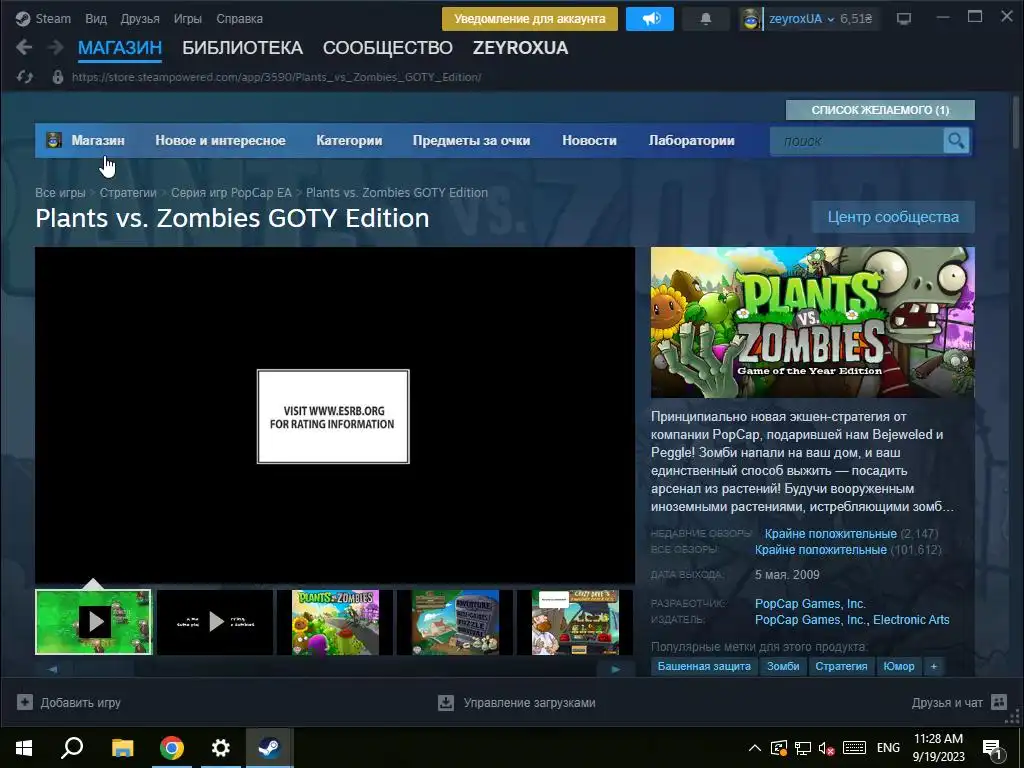Open the Справка menu
Viewport: 1024px width, 768px height.
click(x=239, y=19)
